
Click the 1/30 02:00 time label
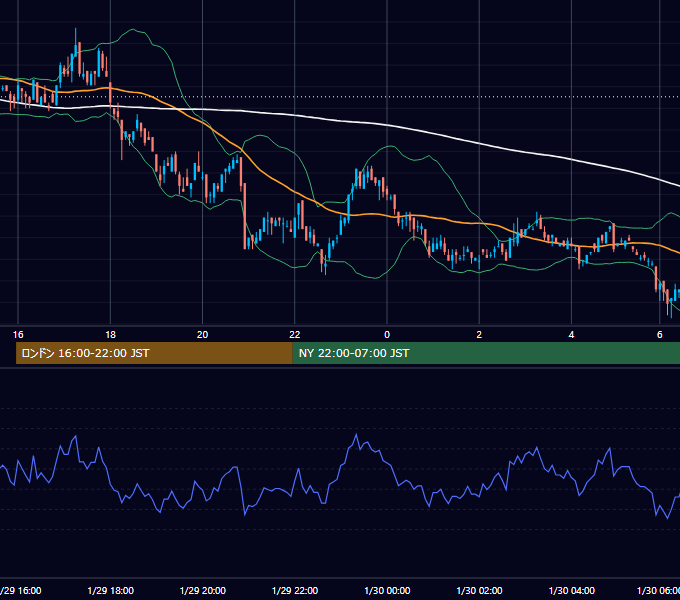(479, 590)
